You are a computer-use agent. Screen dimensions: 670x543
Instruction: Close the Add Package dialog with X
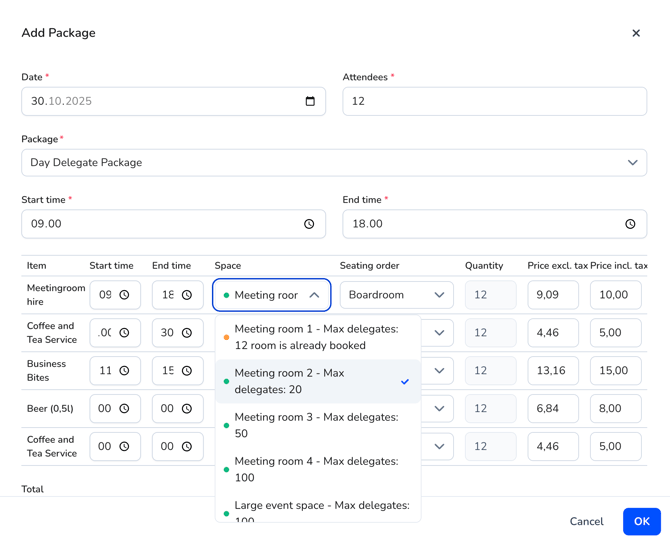coord(636,33)
